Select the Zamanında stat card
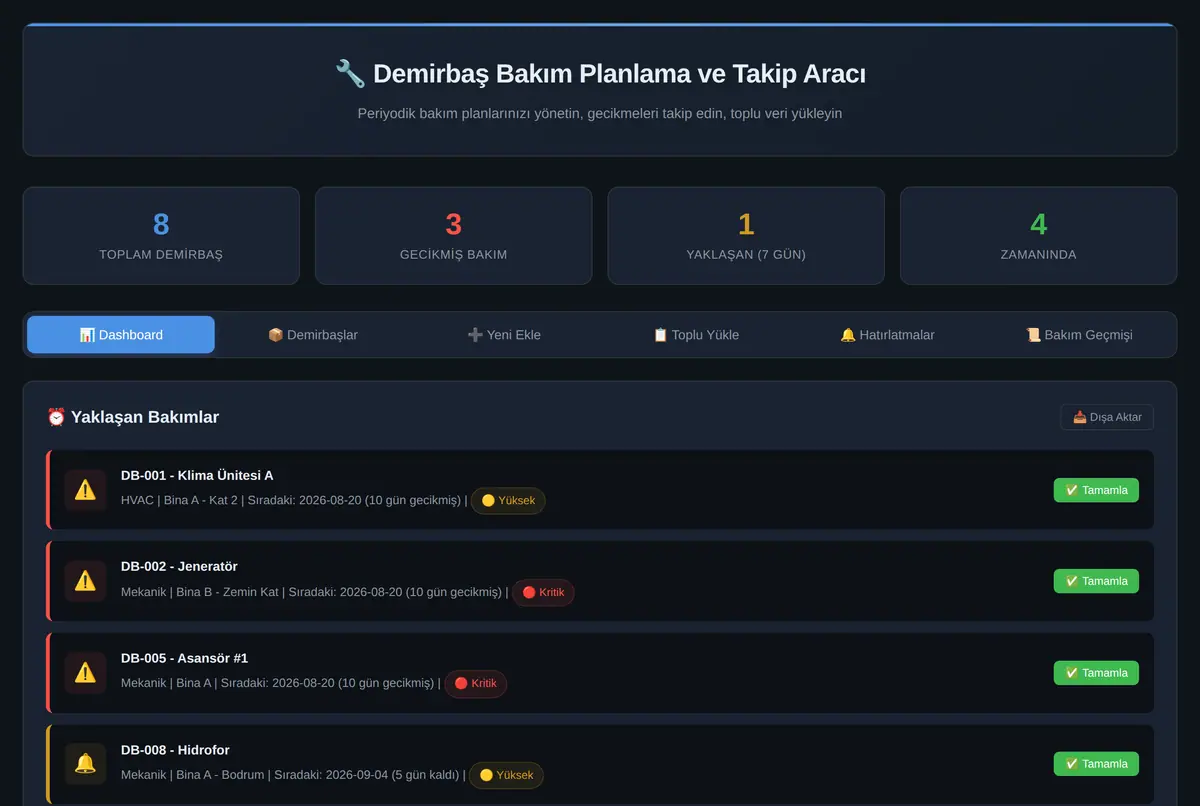Screen dimensions: 1200x806 (x=1038, y=236)
